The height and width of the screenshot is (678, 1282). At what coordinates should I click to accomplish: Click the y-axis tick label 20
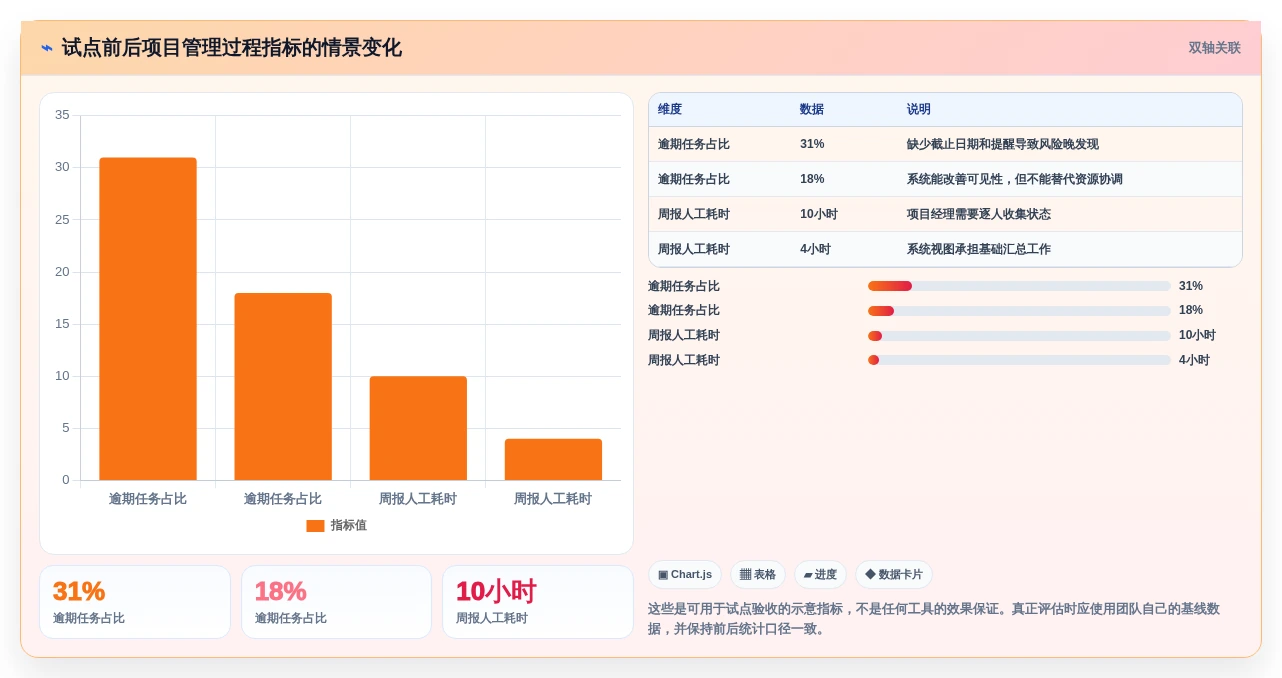[62, 272]
